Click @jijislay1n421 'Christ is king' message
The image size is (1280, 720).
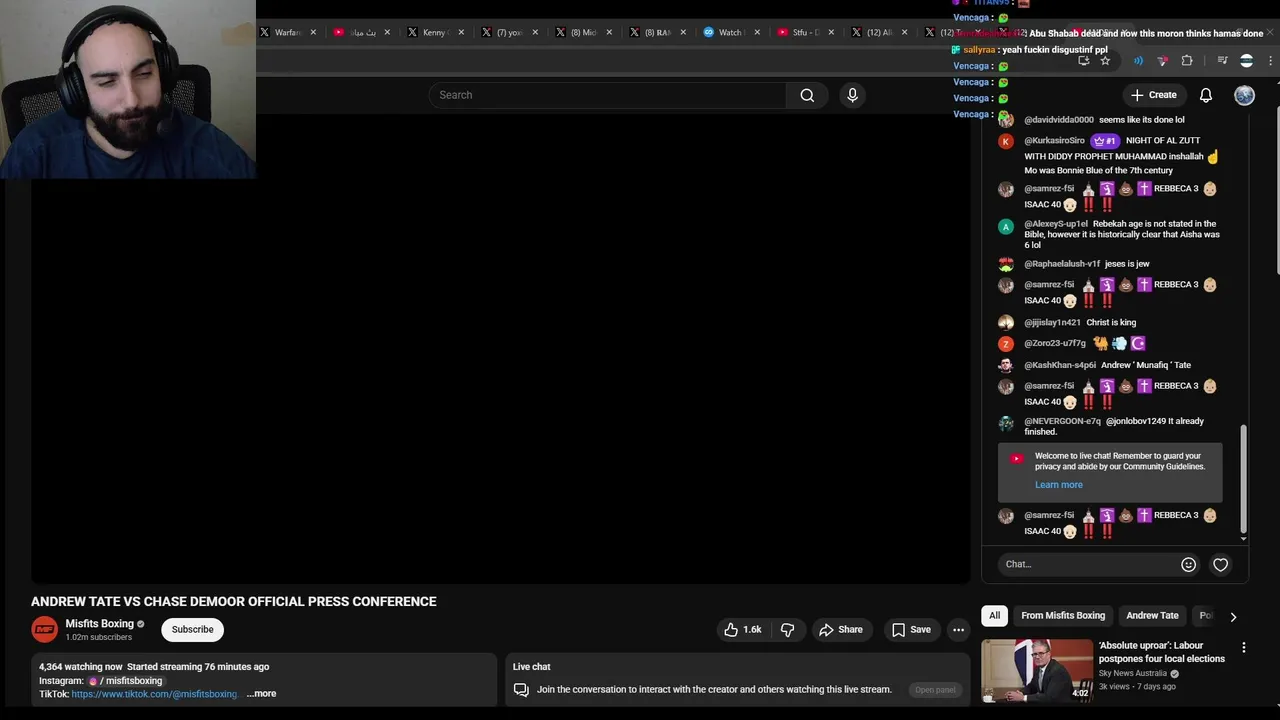[1111, 323]
